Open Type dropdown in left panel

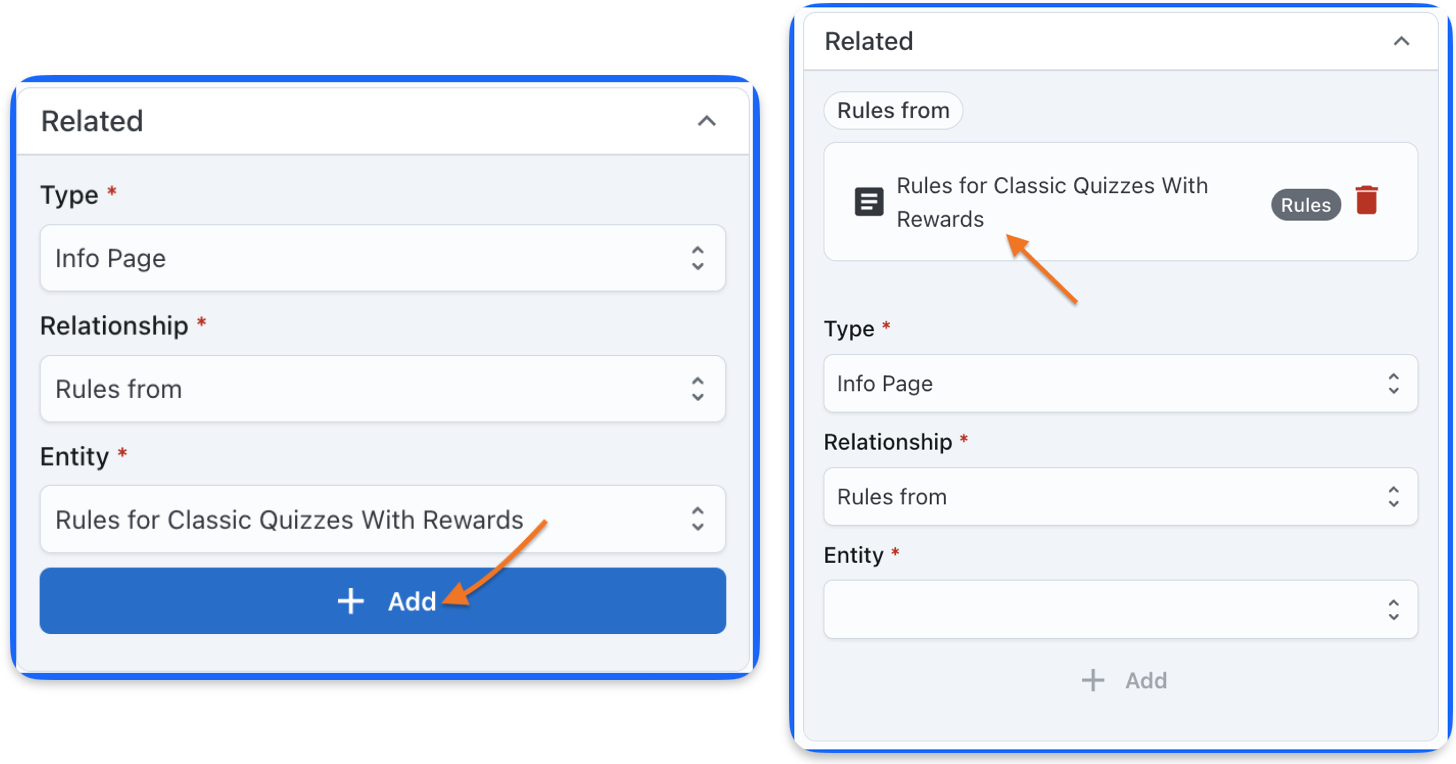point(382,258)
